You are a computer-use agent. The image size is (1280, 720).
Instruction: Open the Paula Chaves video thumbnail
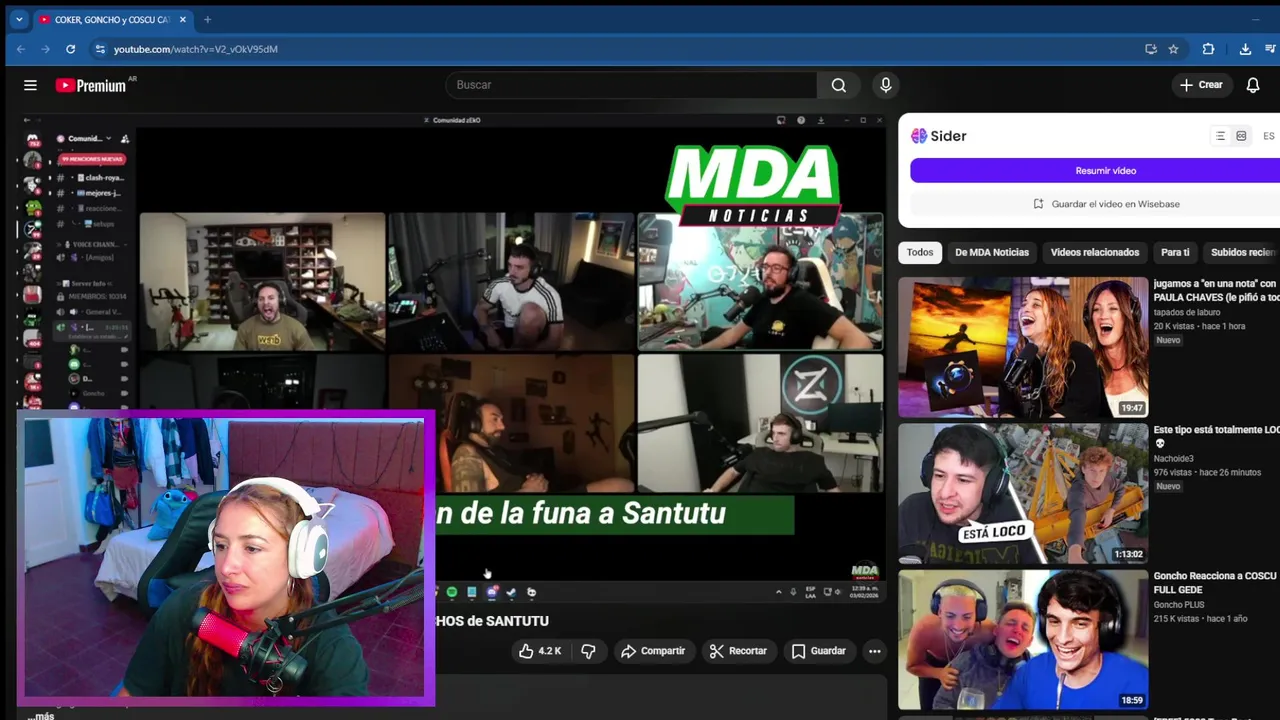tap(1023, 347)
